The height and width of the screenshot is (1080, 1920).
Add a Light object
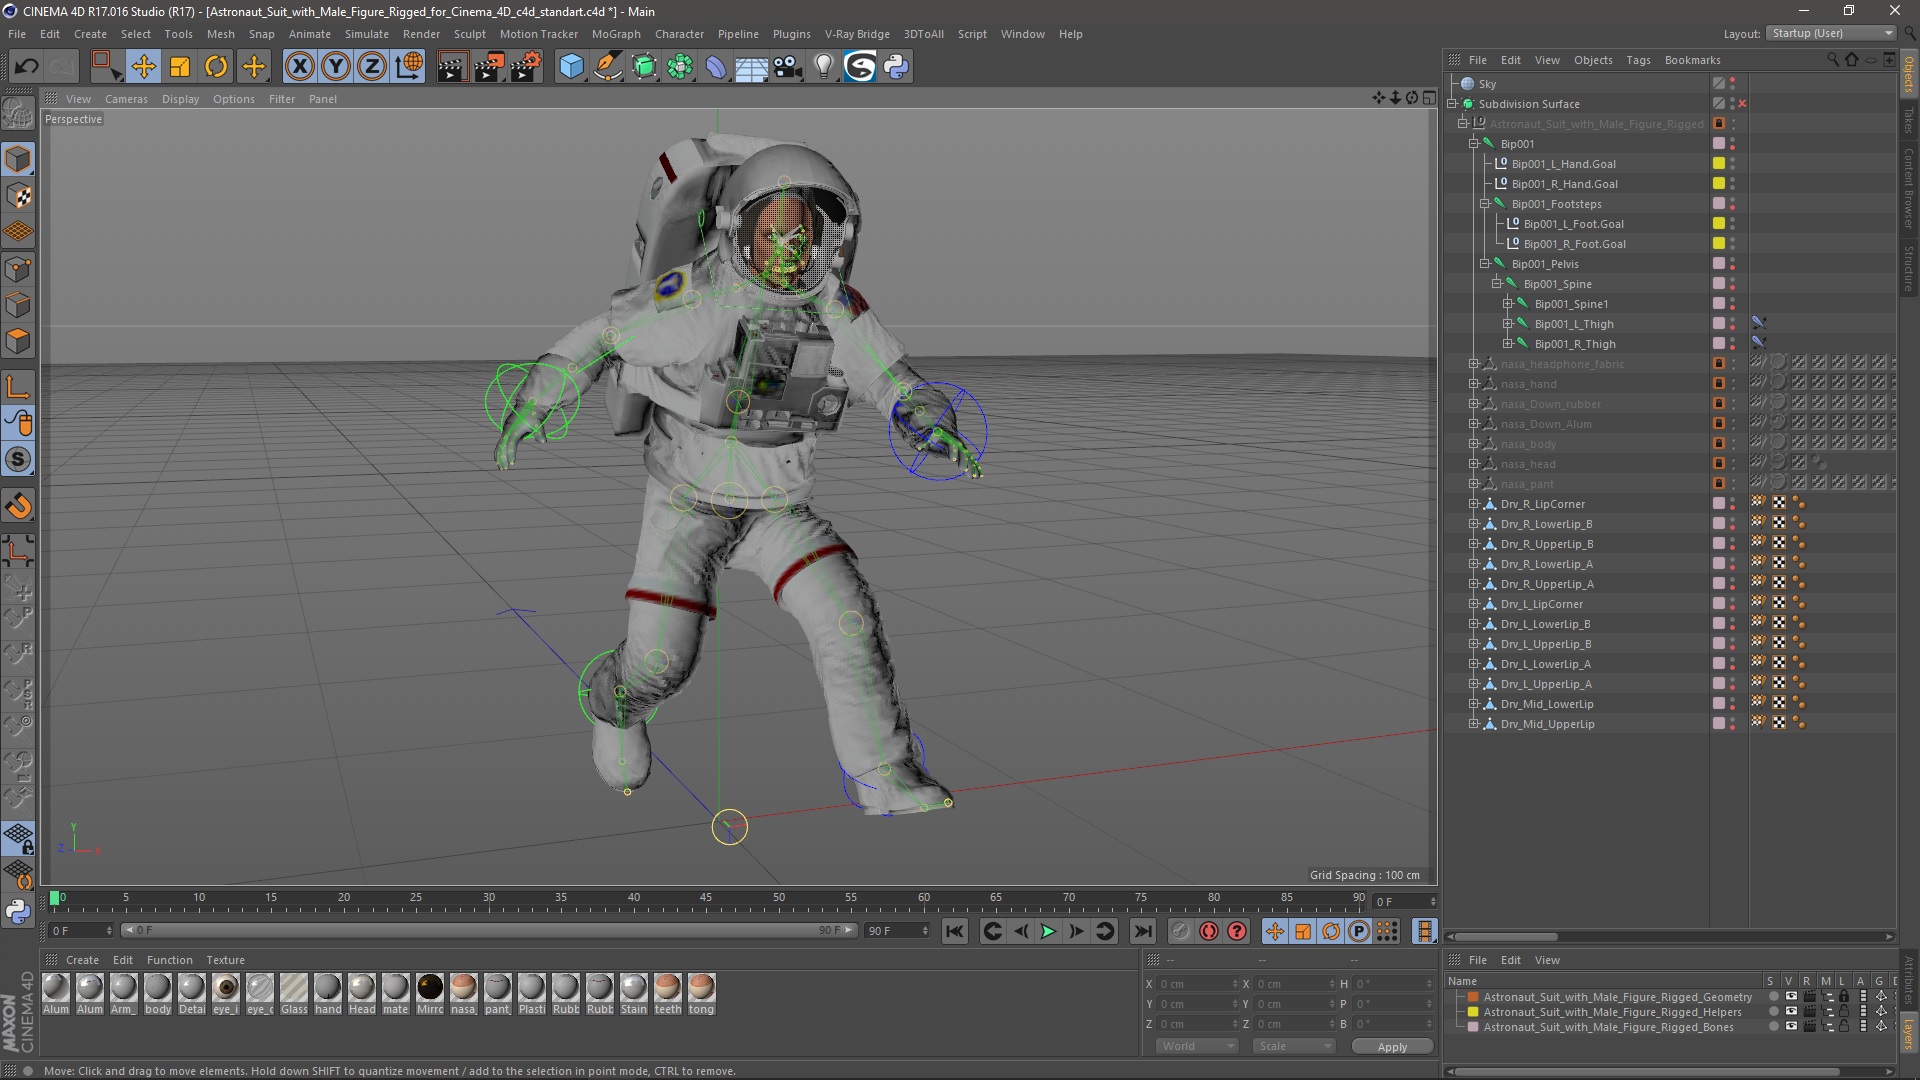pyautogui.click(x=823, y=67)
